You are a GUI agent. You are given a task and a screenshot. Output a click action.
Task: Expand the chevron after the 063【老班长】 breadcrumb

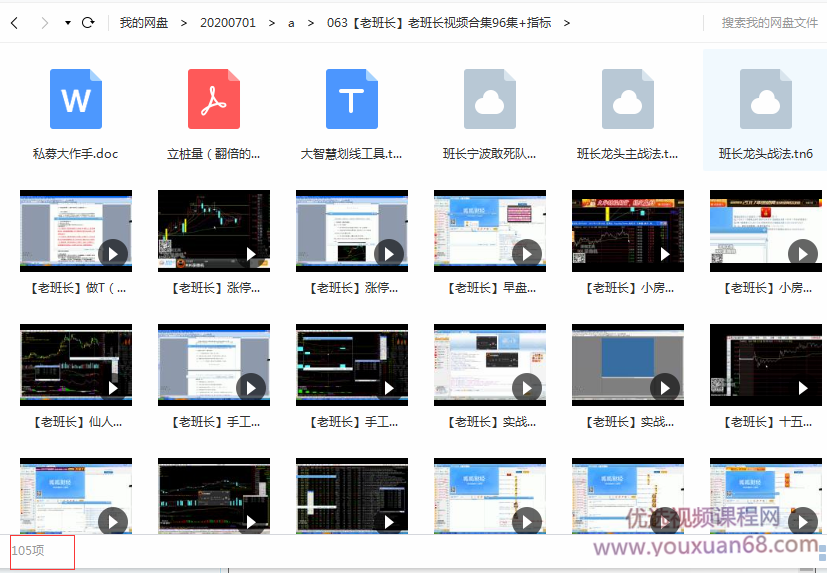[x=567, y=22]
